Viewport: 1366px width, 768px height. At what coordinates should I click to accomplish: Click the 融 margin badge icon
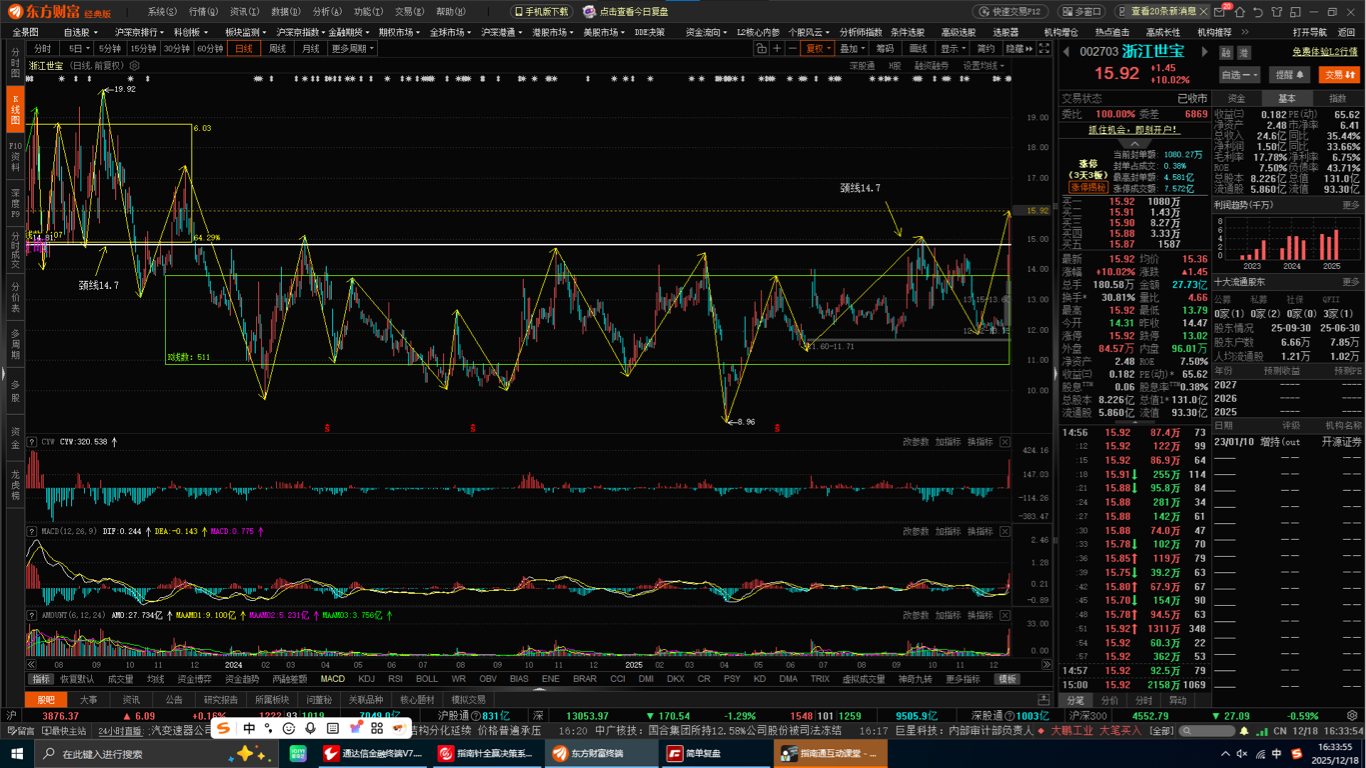click(x=1225, y=52)
